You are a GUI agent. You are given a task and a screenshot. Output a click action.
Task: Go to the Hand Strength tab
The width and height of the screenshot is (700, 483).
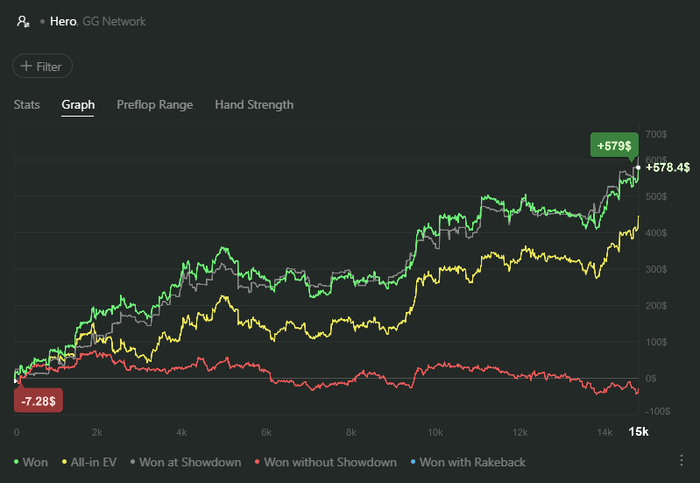point(254,104)
